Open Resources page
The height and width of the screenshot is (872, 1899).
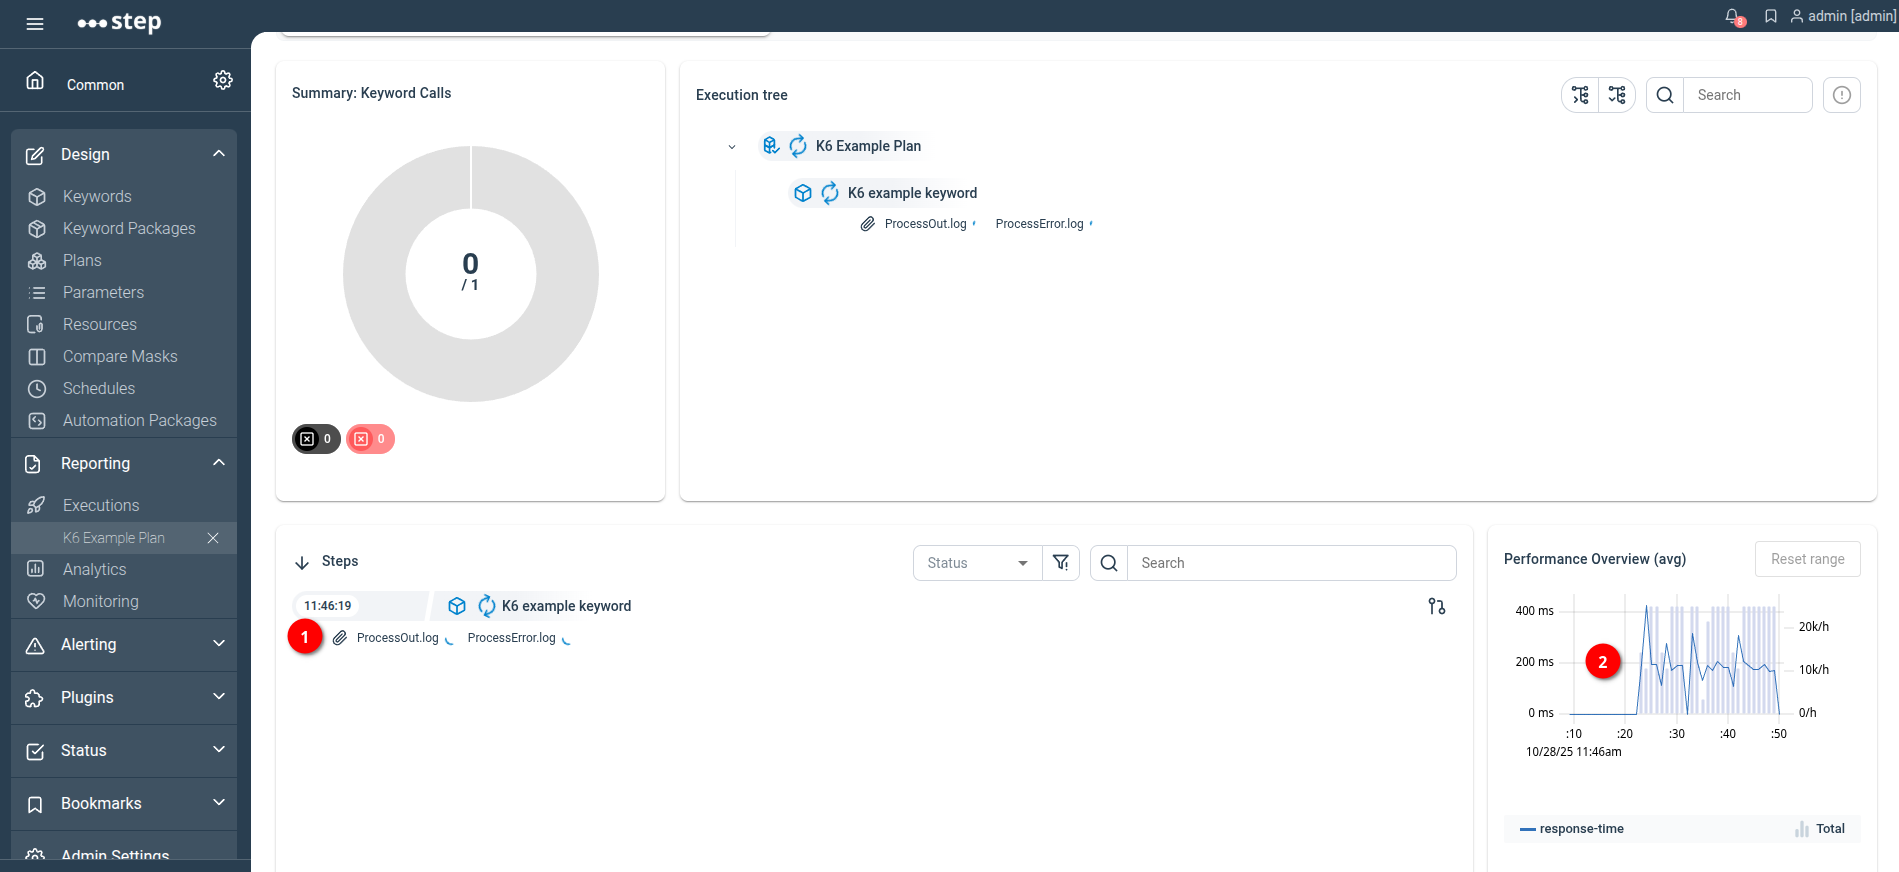tap(100, 325)
